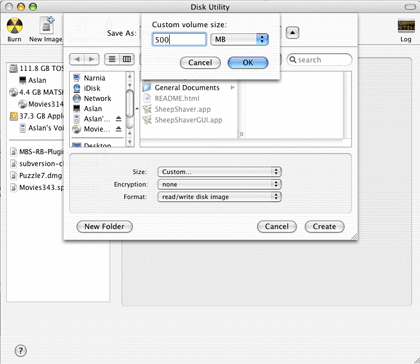Open iDisk in the sidebar
This screenshot has height=364, width=420.
coord(87,88)
